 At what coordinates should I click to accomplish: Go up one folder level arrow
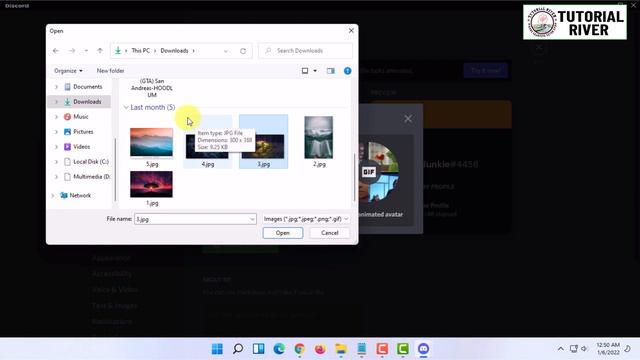[x=100, y=51]
